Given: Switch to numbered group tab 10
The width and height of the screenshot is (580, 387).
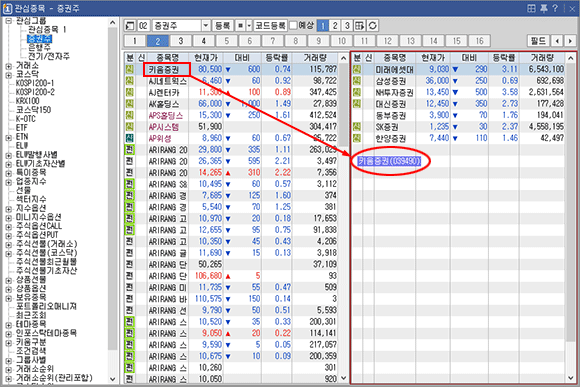Looking at the screenshot, I should (341, 41).
